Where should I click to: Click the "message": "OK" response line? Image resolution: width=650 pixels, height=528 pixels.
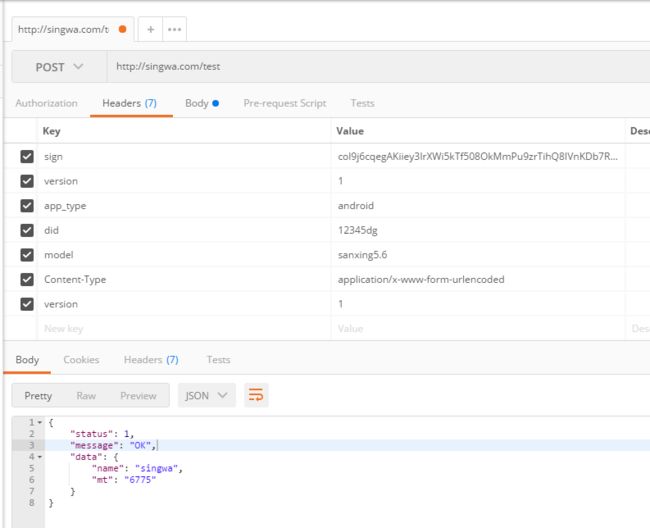pyautogui.click(x=113, y=446)
